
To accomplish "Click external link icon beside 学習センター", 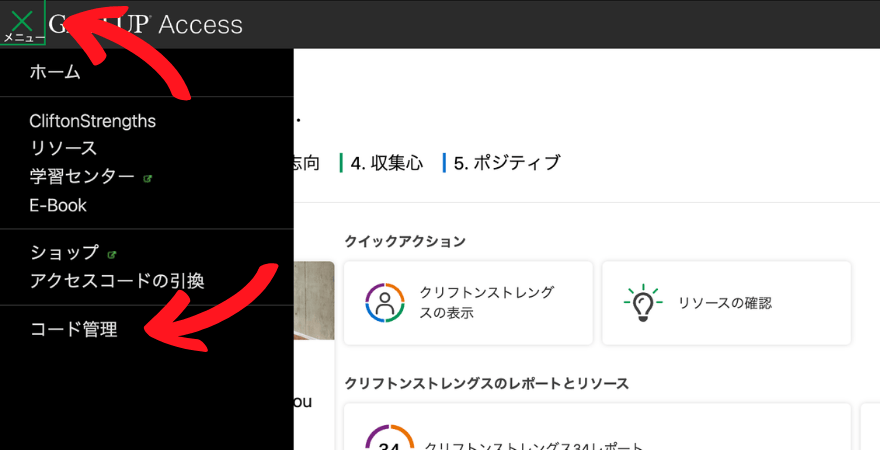I will pyautogui.click(x=148, y=179).
